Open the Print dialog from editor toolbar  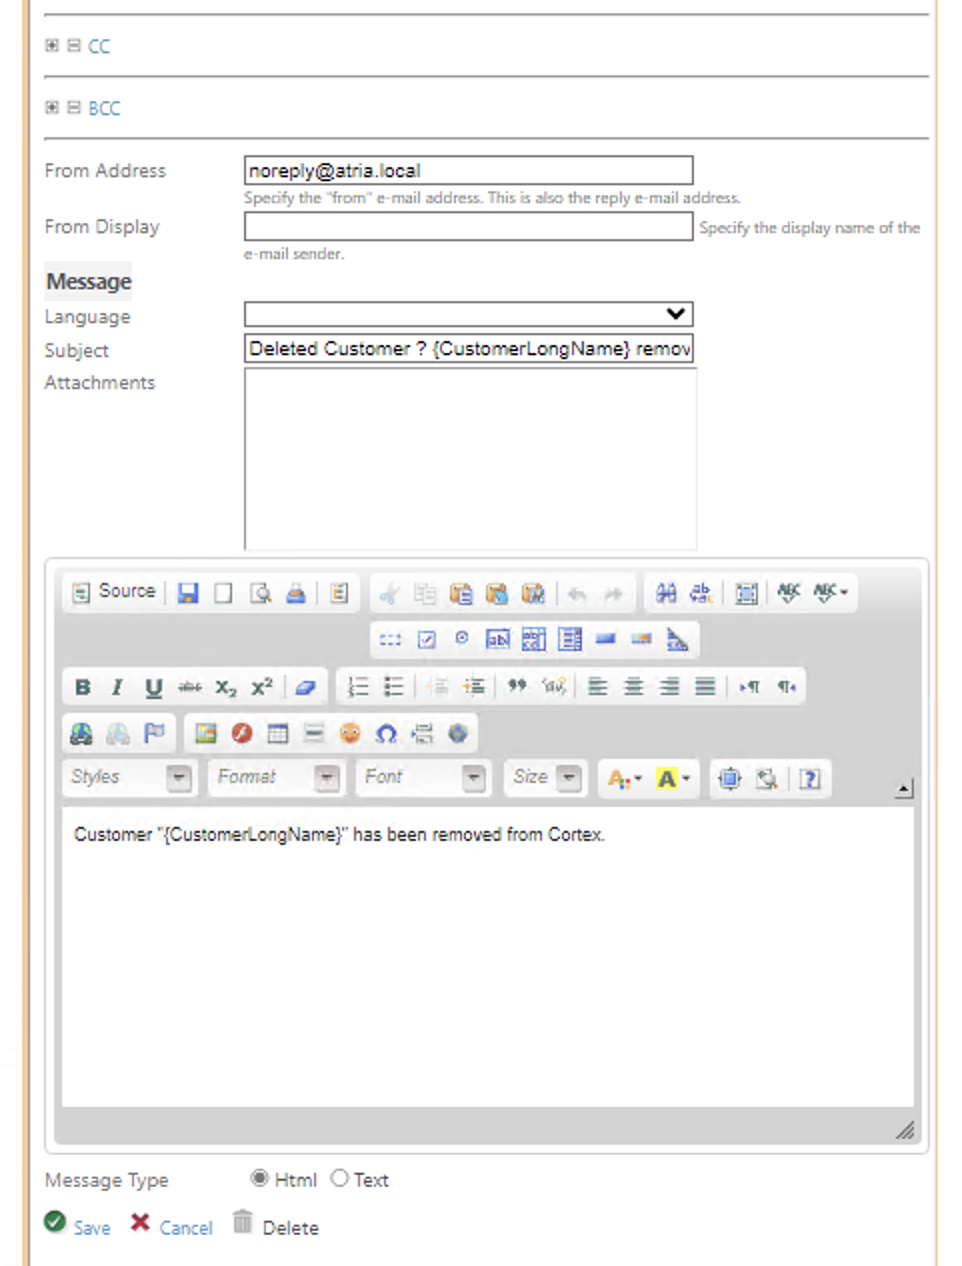pyautogui.click(x=295, y=592)
